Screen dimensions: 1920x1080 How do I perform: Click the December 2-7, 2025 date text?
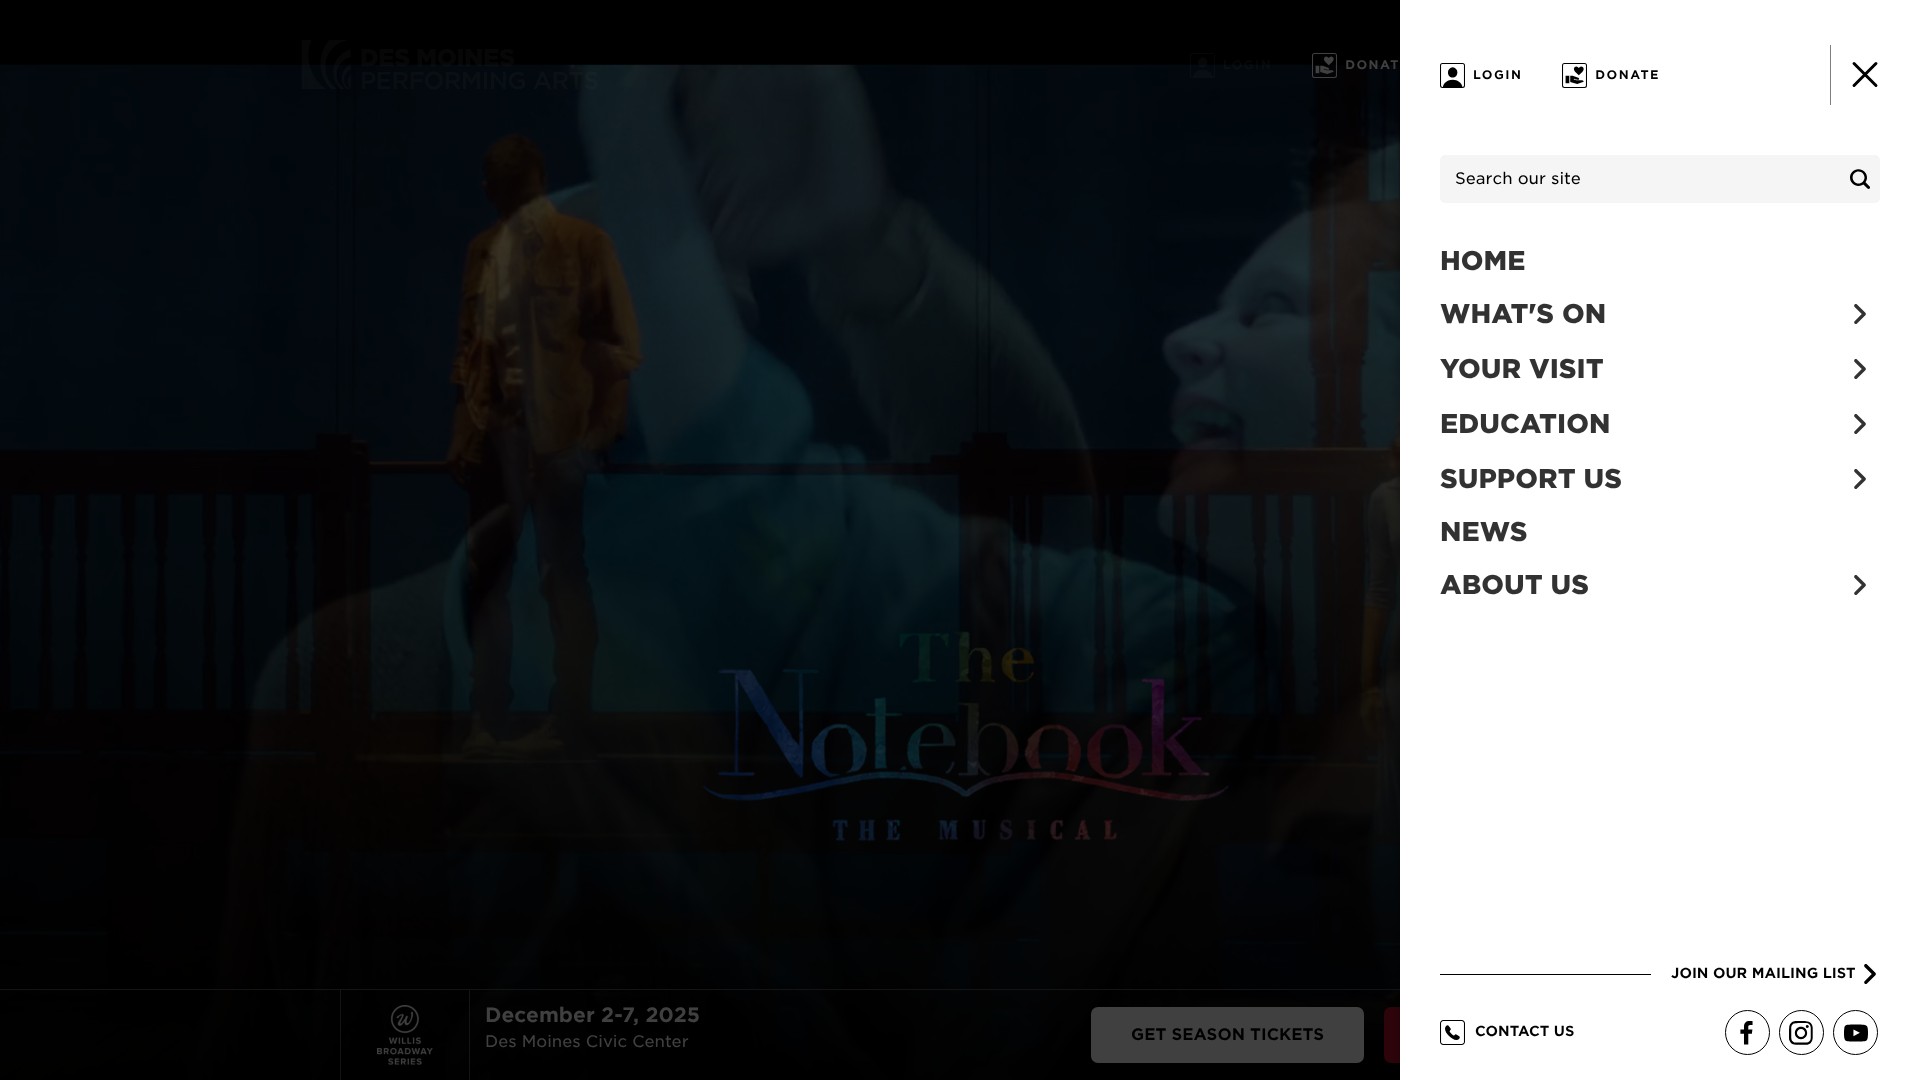[x=592, y=1015]
